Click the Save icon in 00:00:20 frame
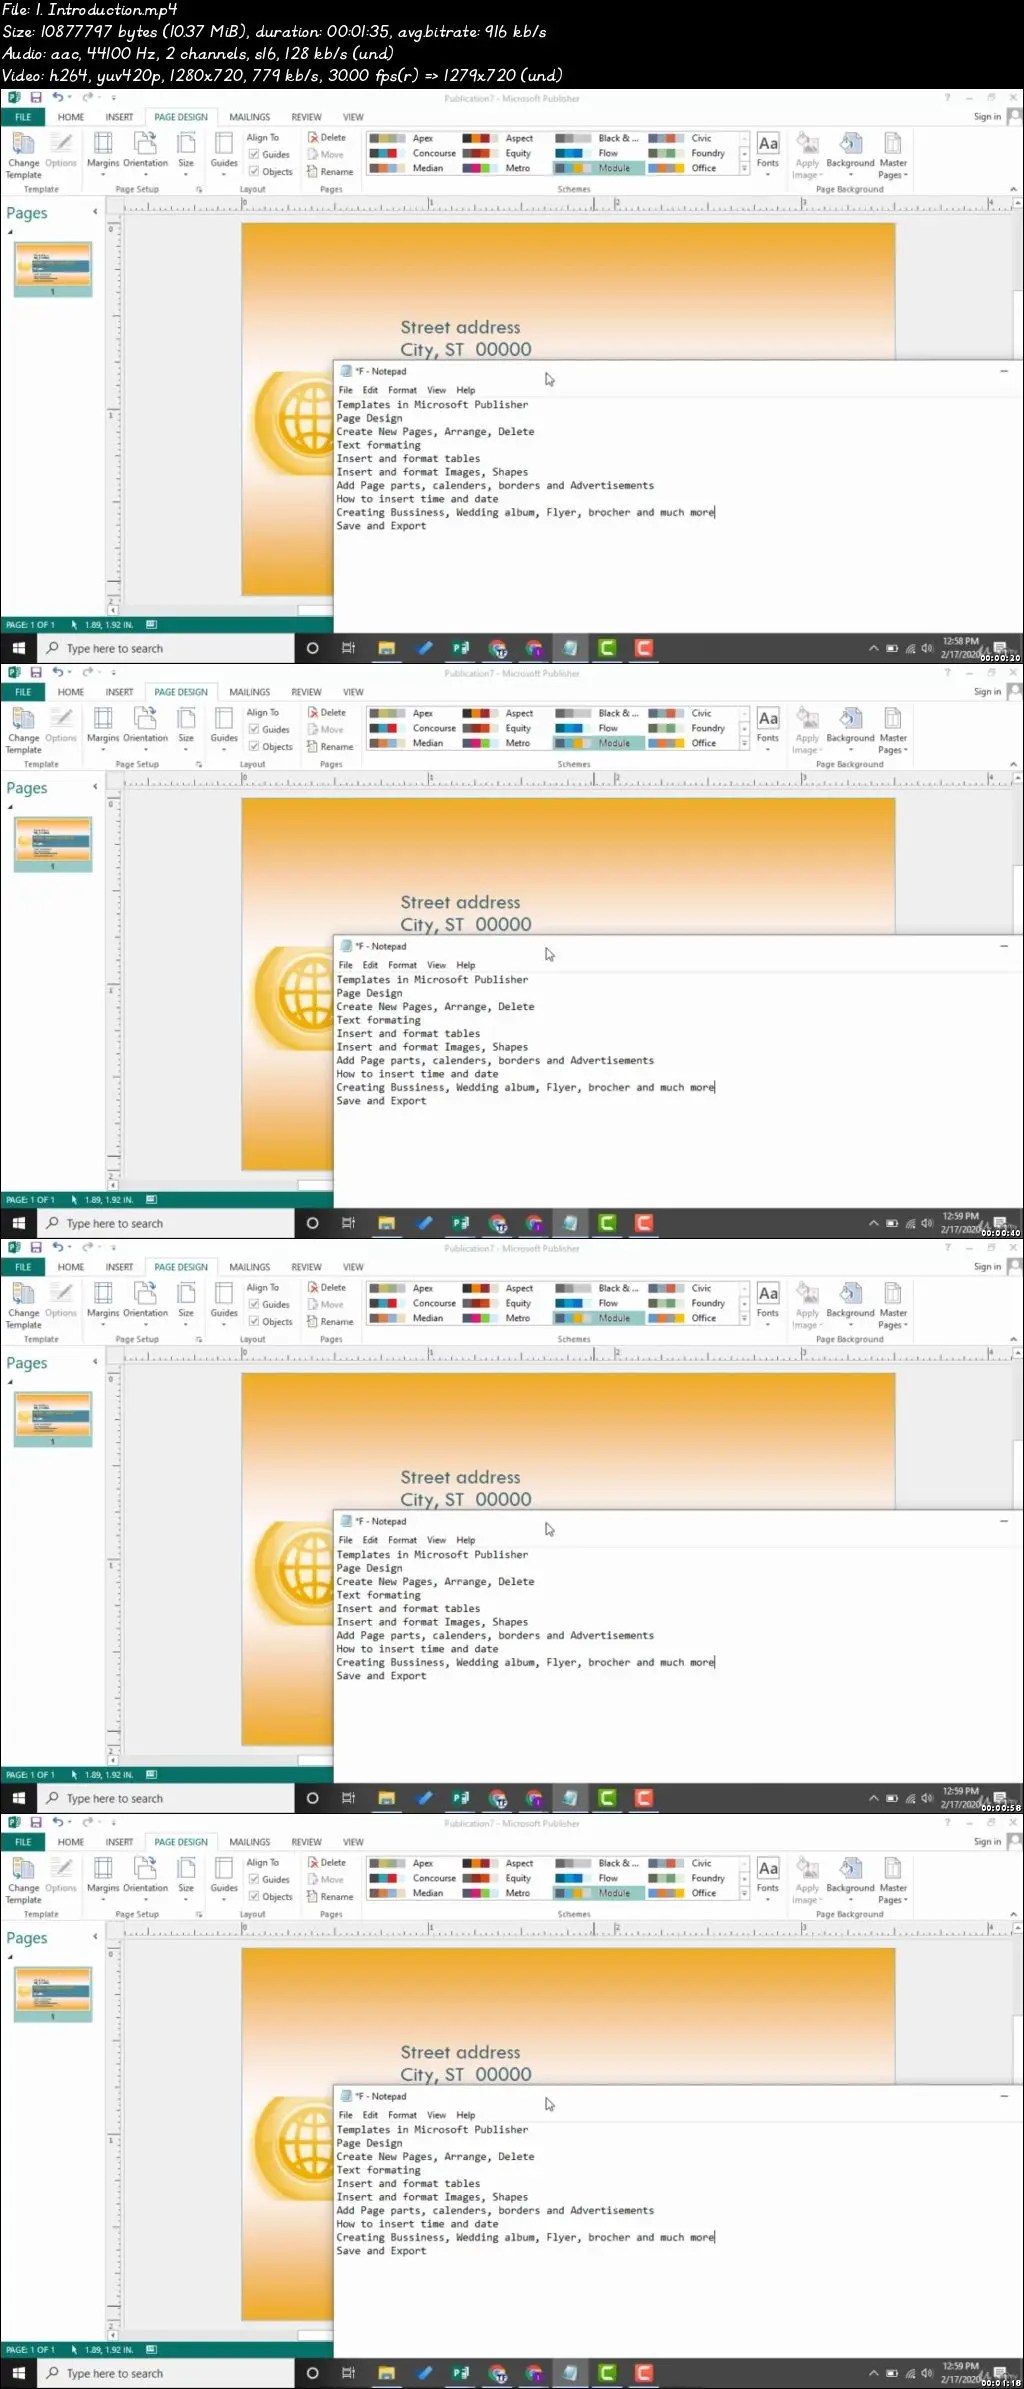 tap(36, 98)
